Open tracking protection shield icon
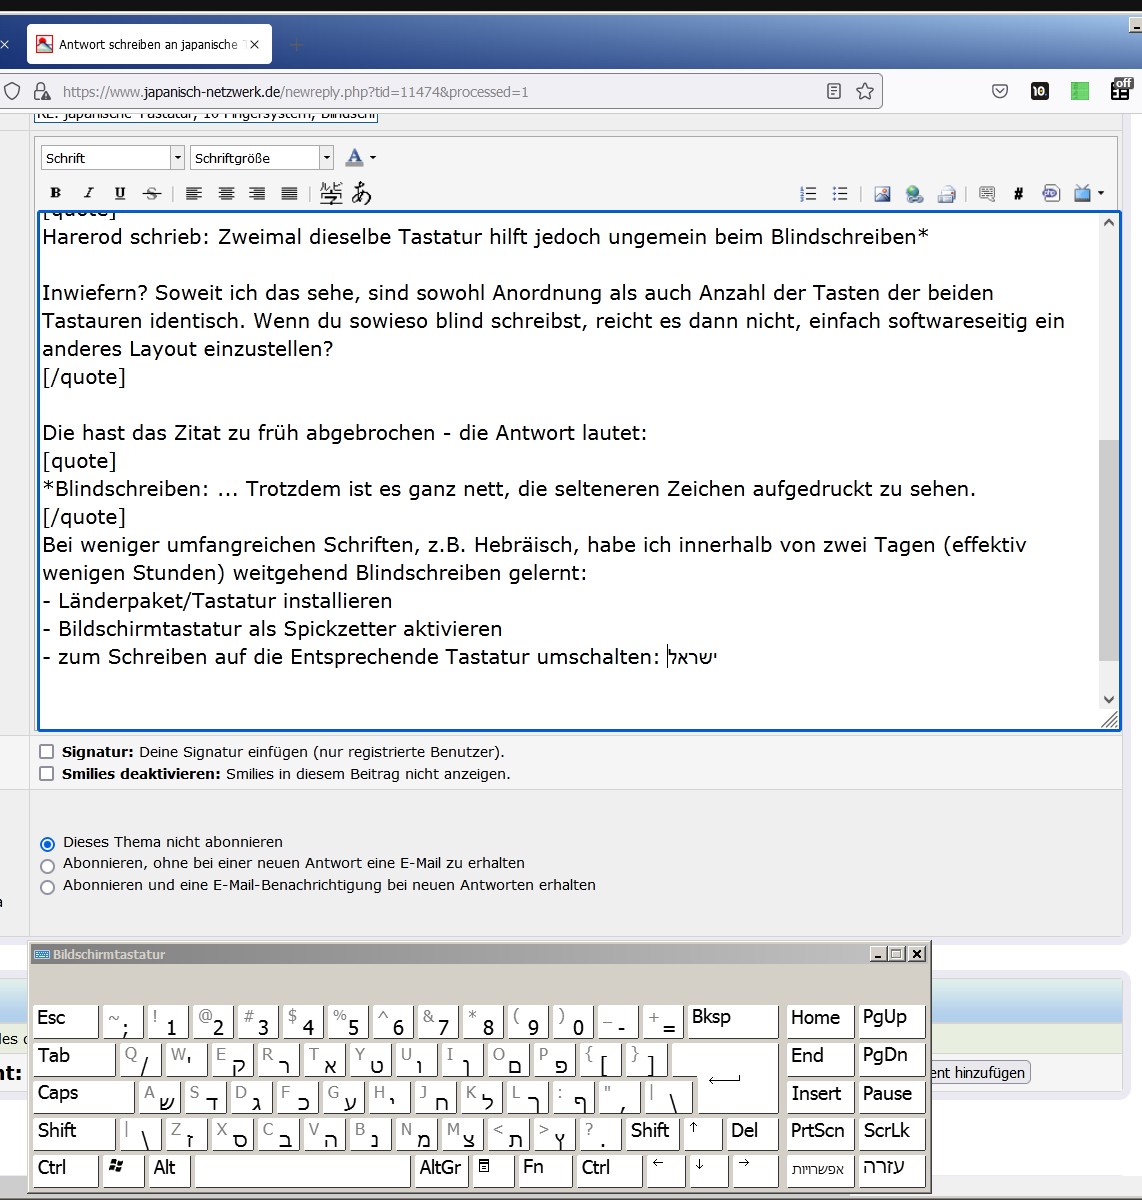Screen dimensions: 1142x1200 pyautogui.click(x=12, y=91)
